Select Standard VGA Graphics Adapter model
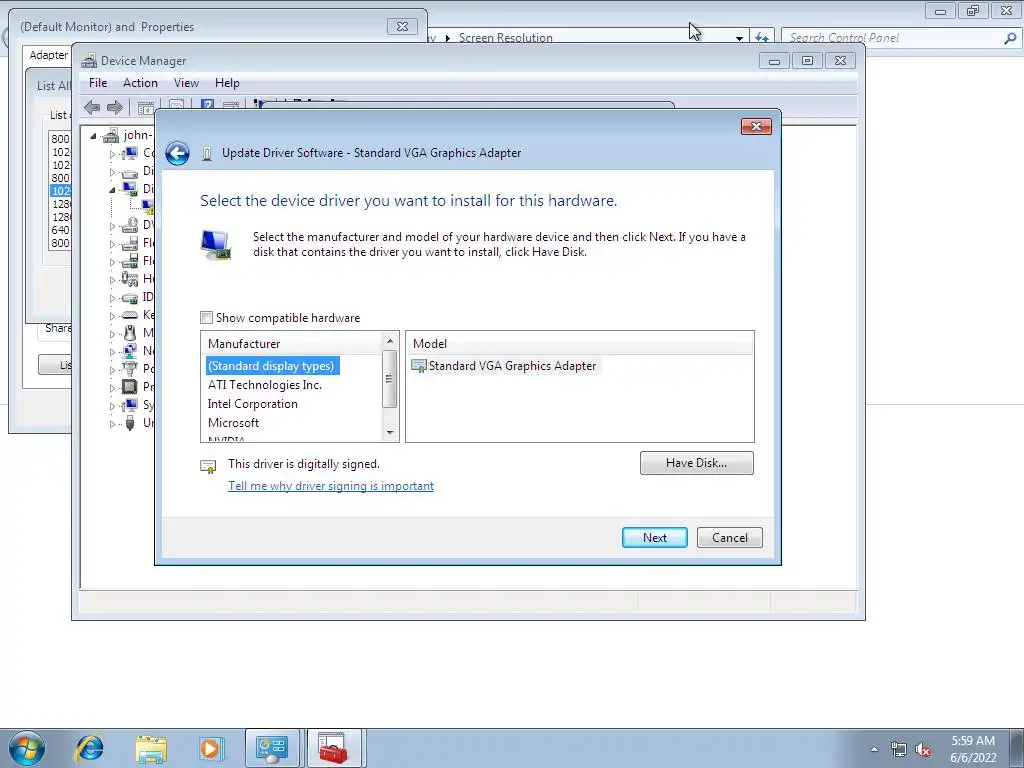 (x=504, y=366)
